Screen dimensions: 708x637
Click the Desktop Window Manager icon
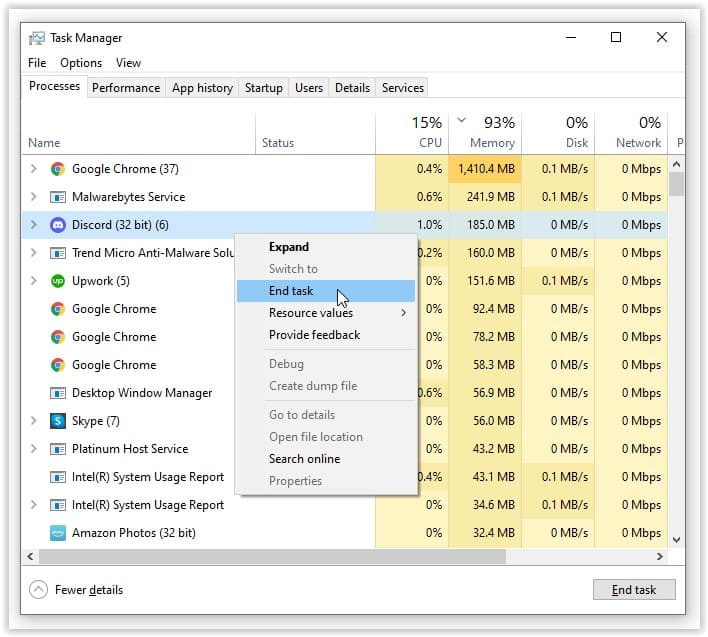tap(57, 393)
